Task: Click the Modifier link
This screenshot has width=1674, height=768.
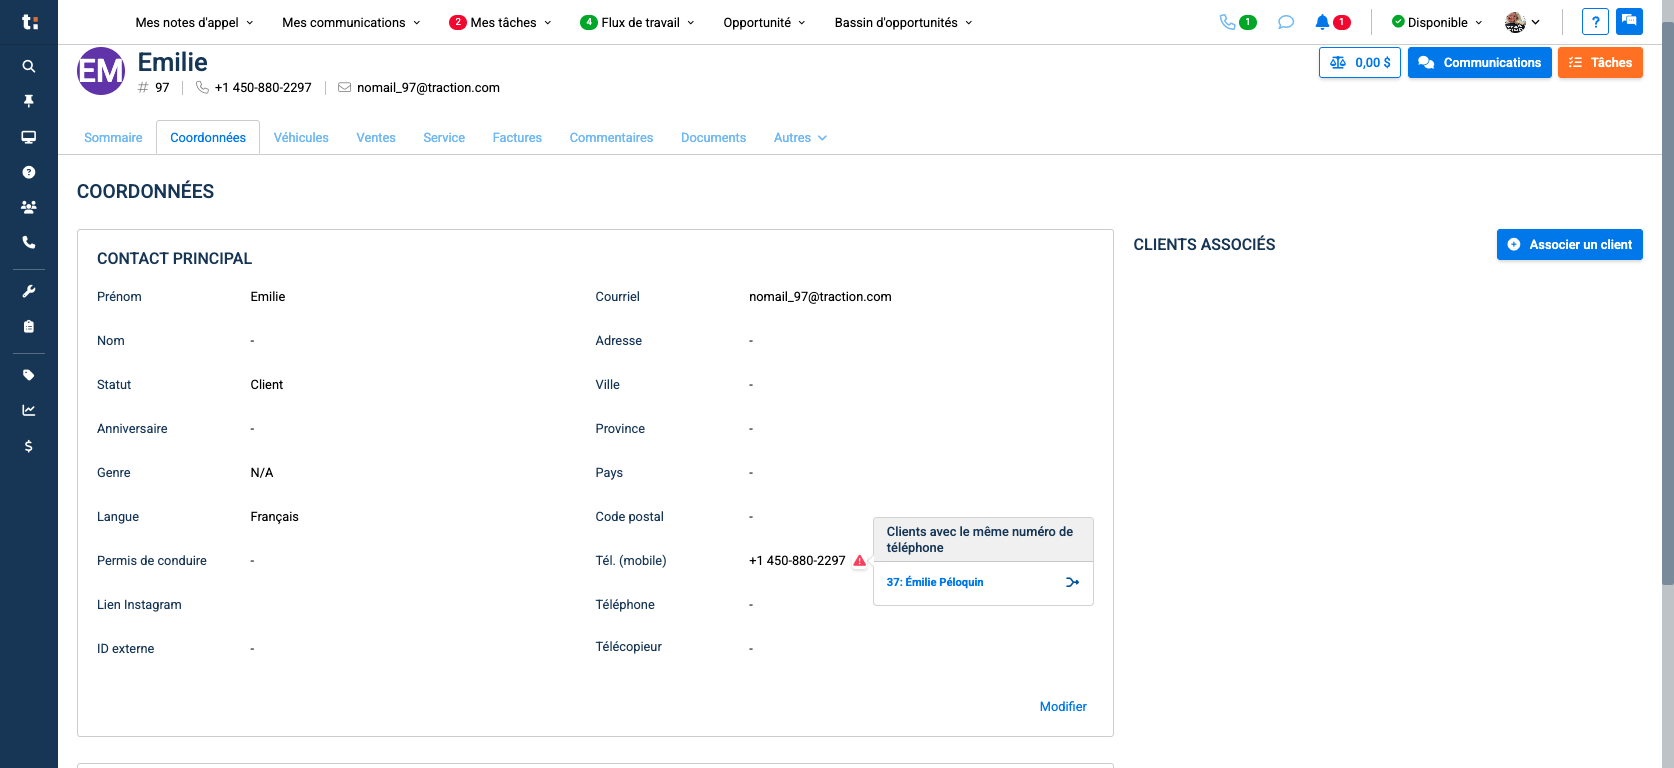Action: point(1063,707)
